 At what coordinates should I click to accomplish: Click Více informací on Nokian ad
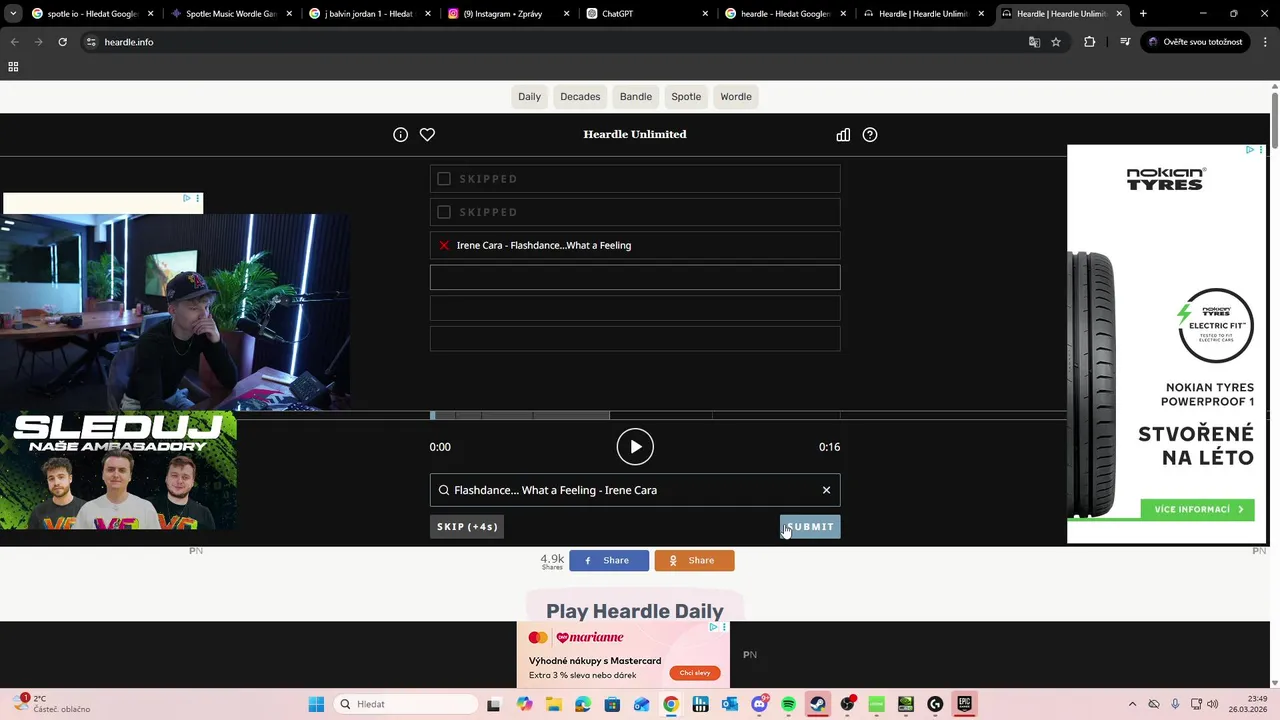tap(1197, 509)
